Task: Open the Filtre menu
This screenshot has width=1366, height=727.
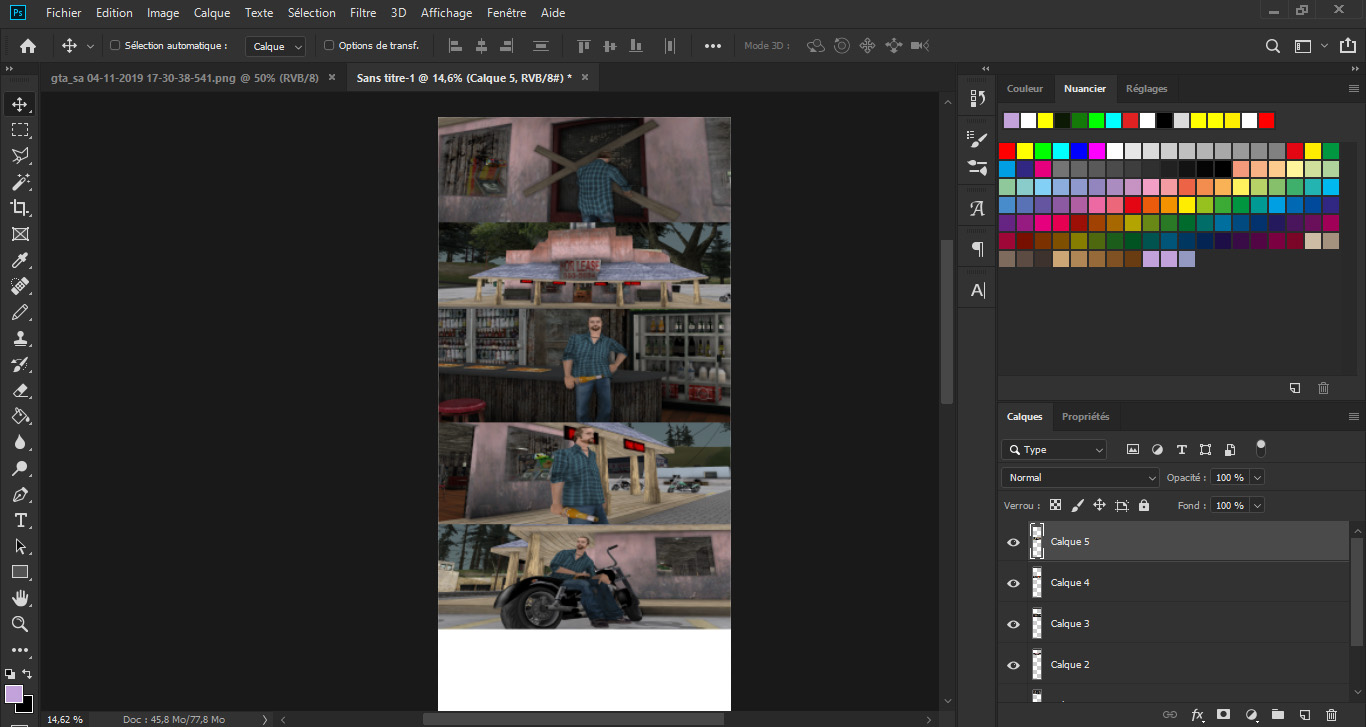Action: click(363, 13)
